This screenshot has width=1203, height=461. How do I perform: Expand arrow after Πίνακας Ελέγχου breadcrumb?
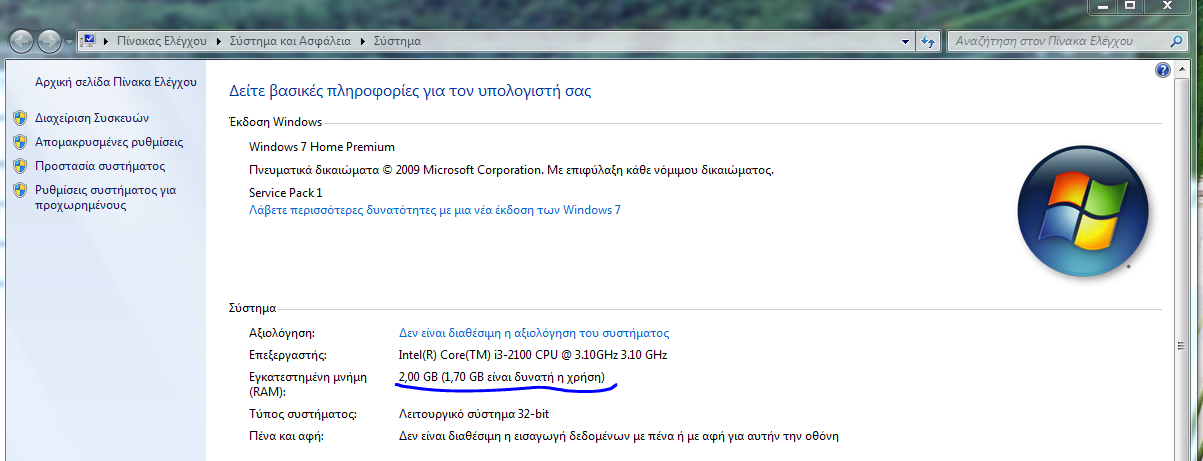point(216,42)
